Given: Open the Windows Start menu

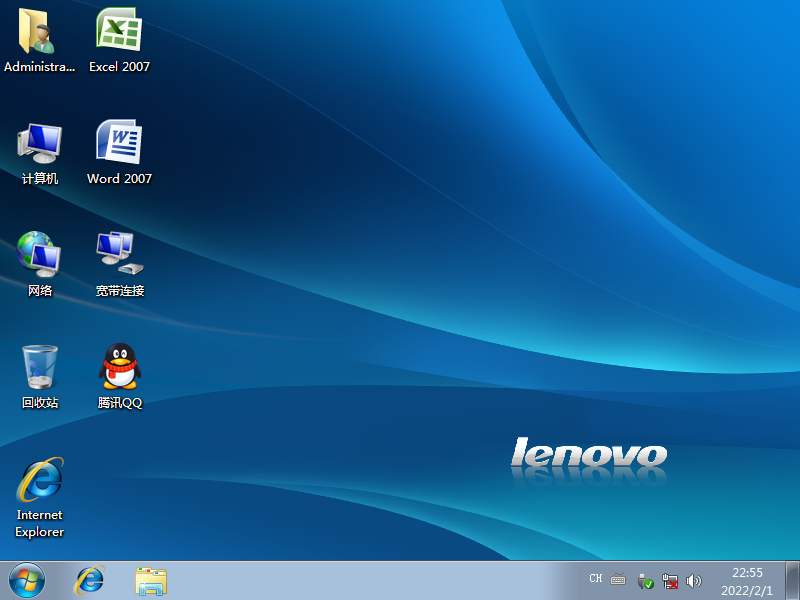Looking at the screenshot, I should (x=27, y=580).
